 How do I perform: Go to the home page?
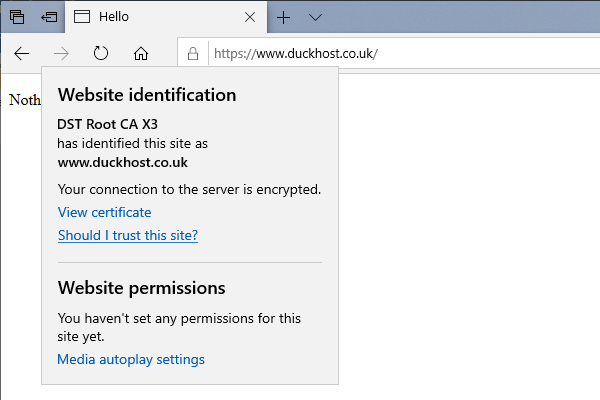click(x=141, y=53)
